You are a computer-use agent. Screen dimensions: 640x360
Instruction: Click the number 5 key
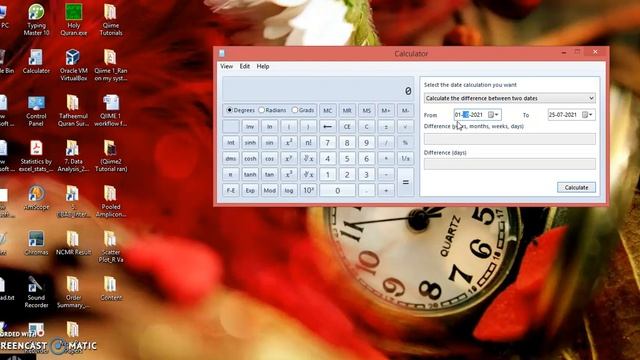347,158
